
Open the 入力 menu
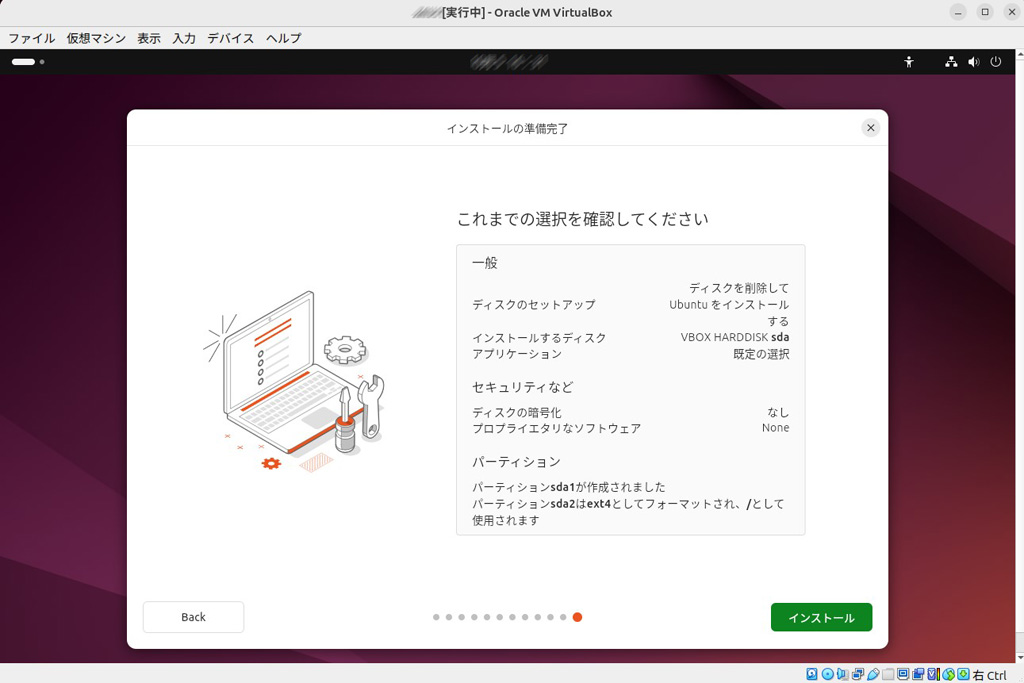[184, 38]
